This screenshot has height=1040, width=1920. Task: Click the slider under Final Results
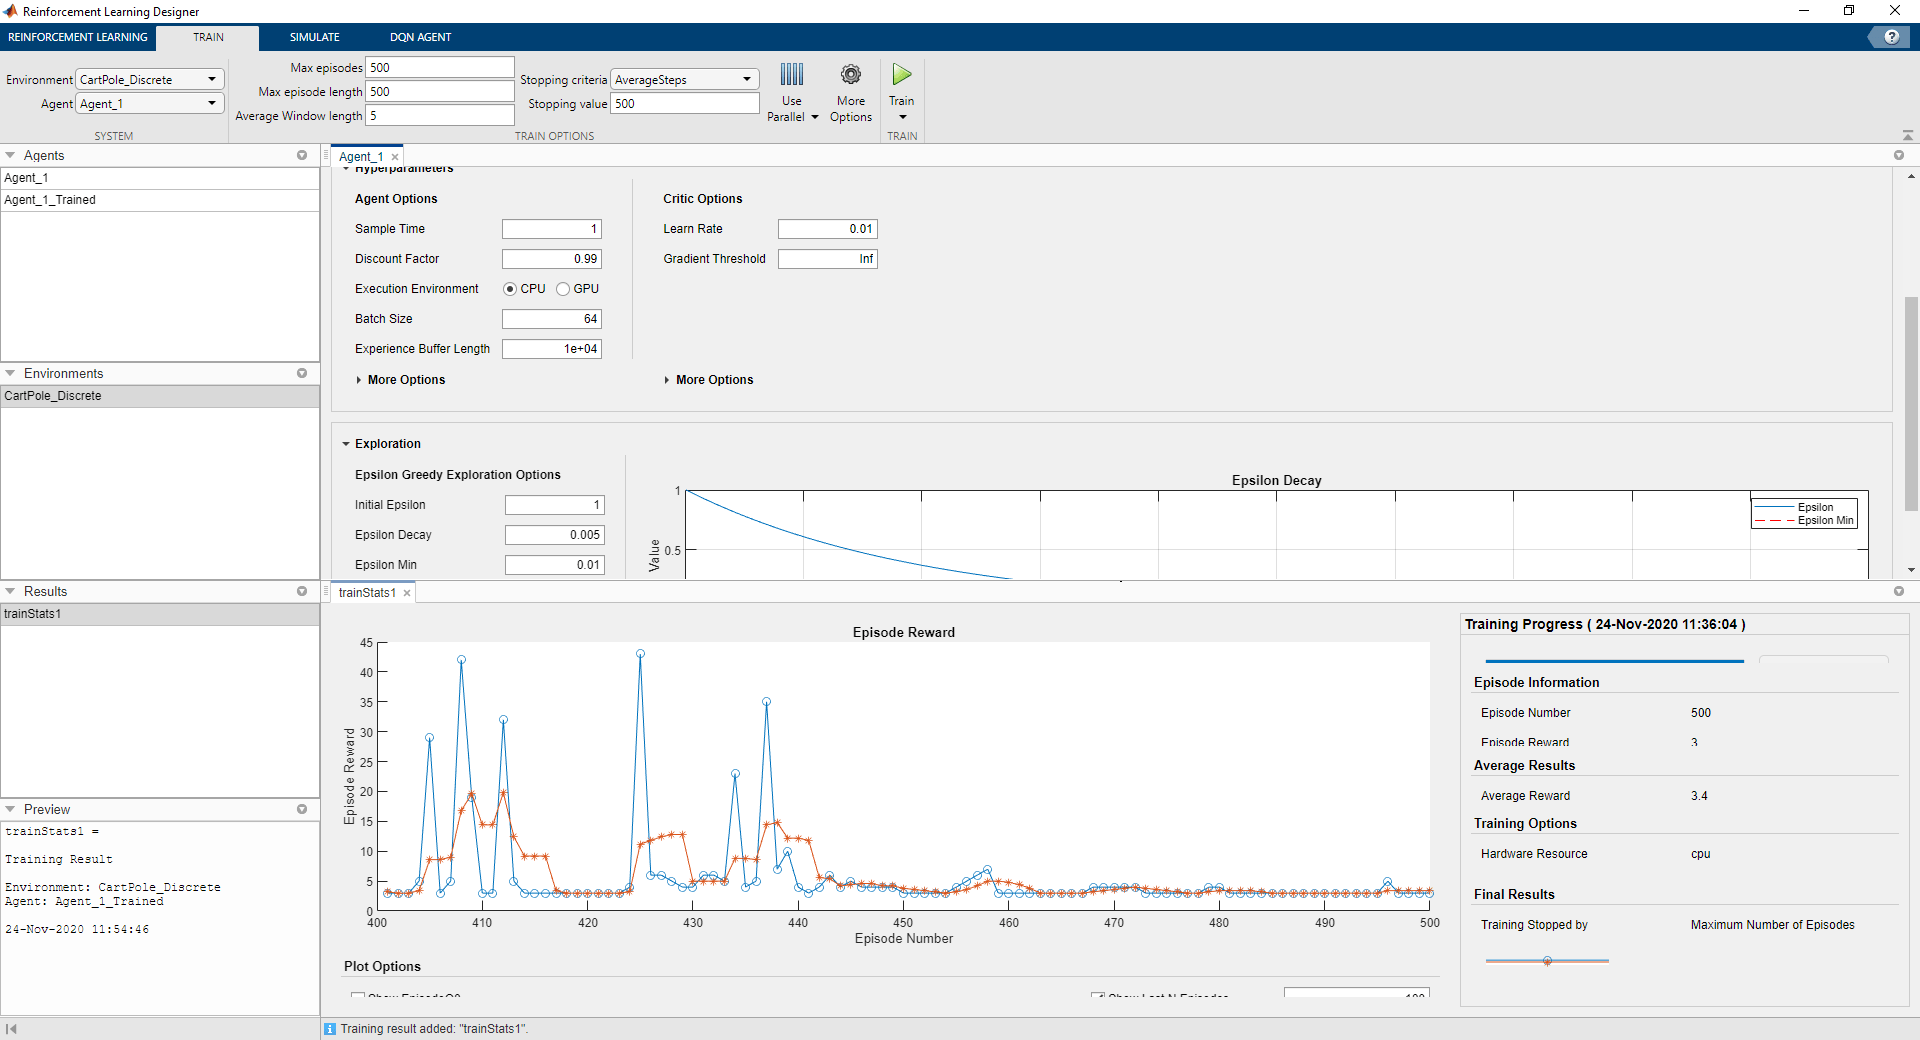[1547, 961]
